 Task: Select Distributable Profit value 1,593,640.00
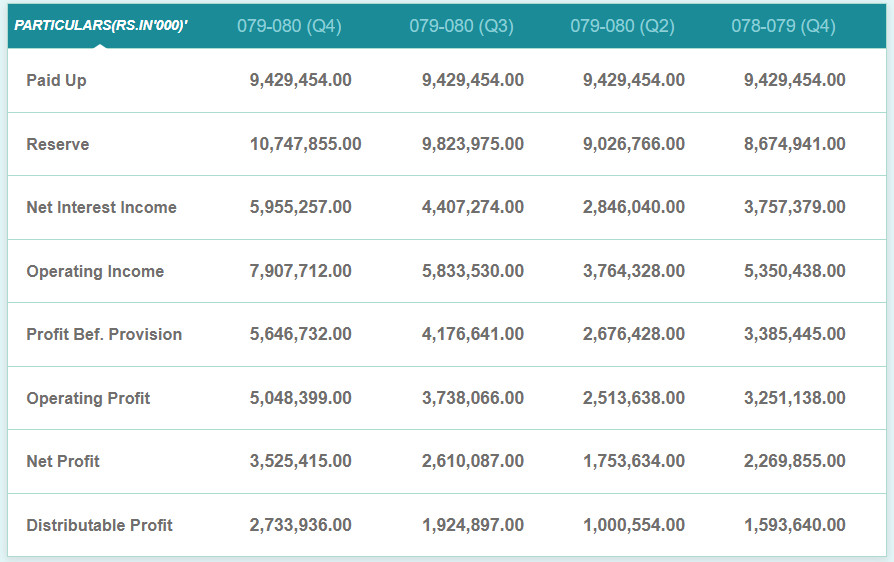click(x=794, y=525)
